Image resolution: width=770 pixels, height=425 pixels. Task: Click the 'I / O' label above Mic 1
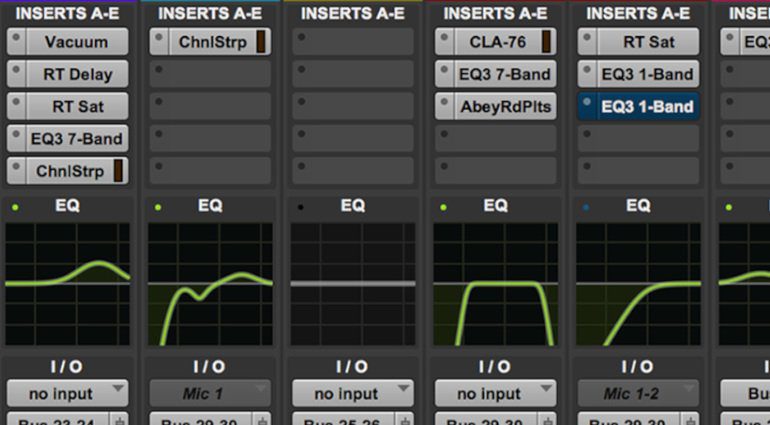[209, 367]
